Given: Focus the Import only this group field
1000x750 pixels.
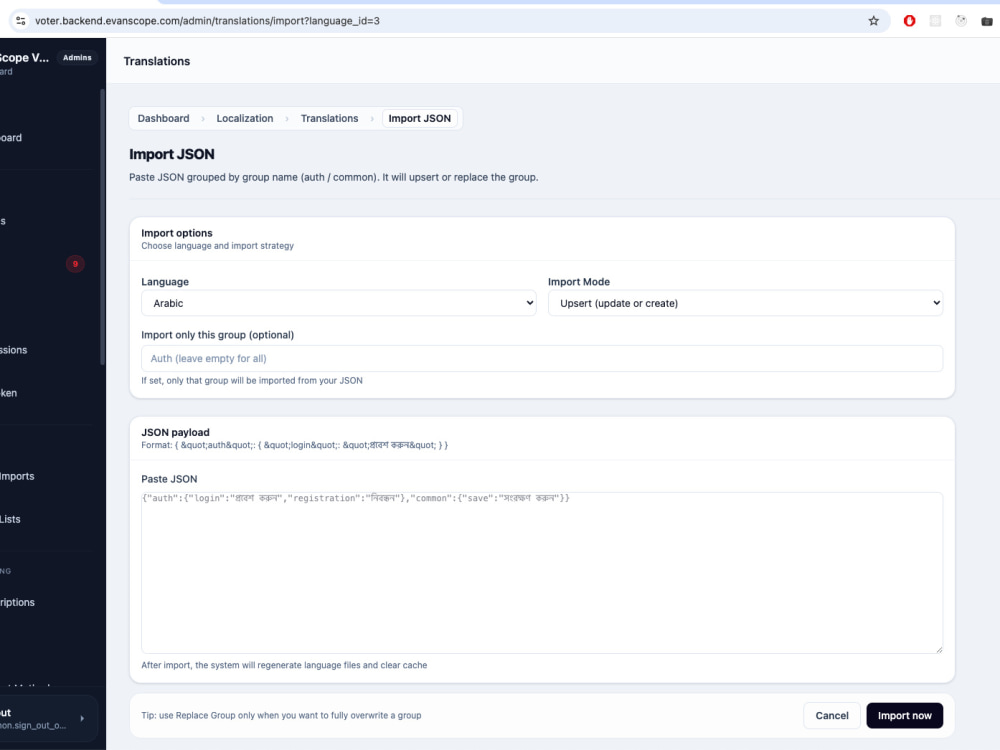Looking at the screenshot, I should (x=541, y=358).
